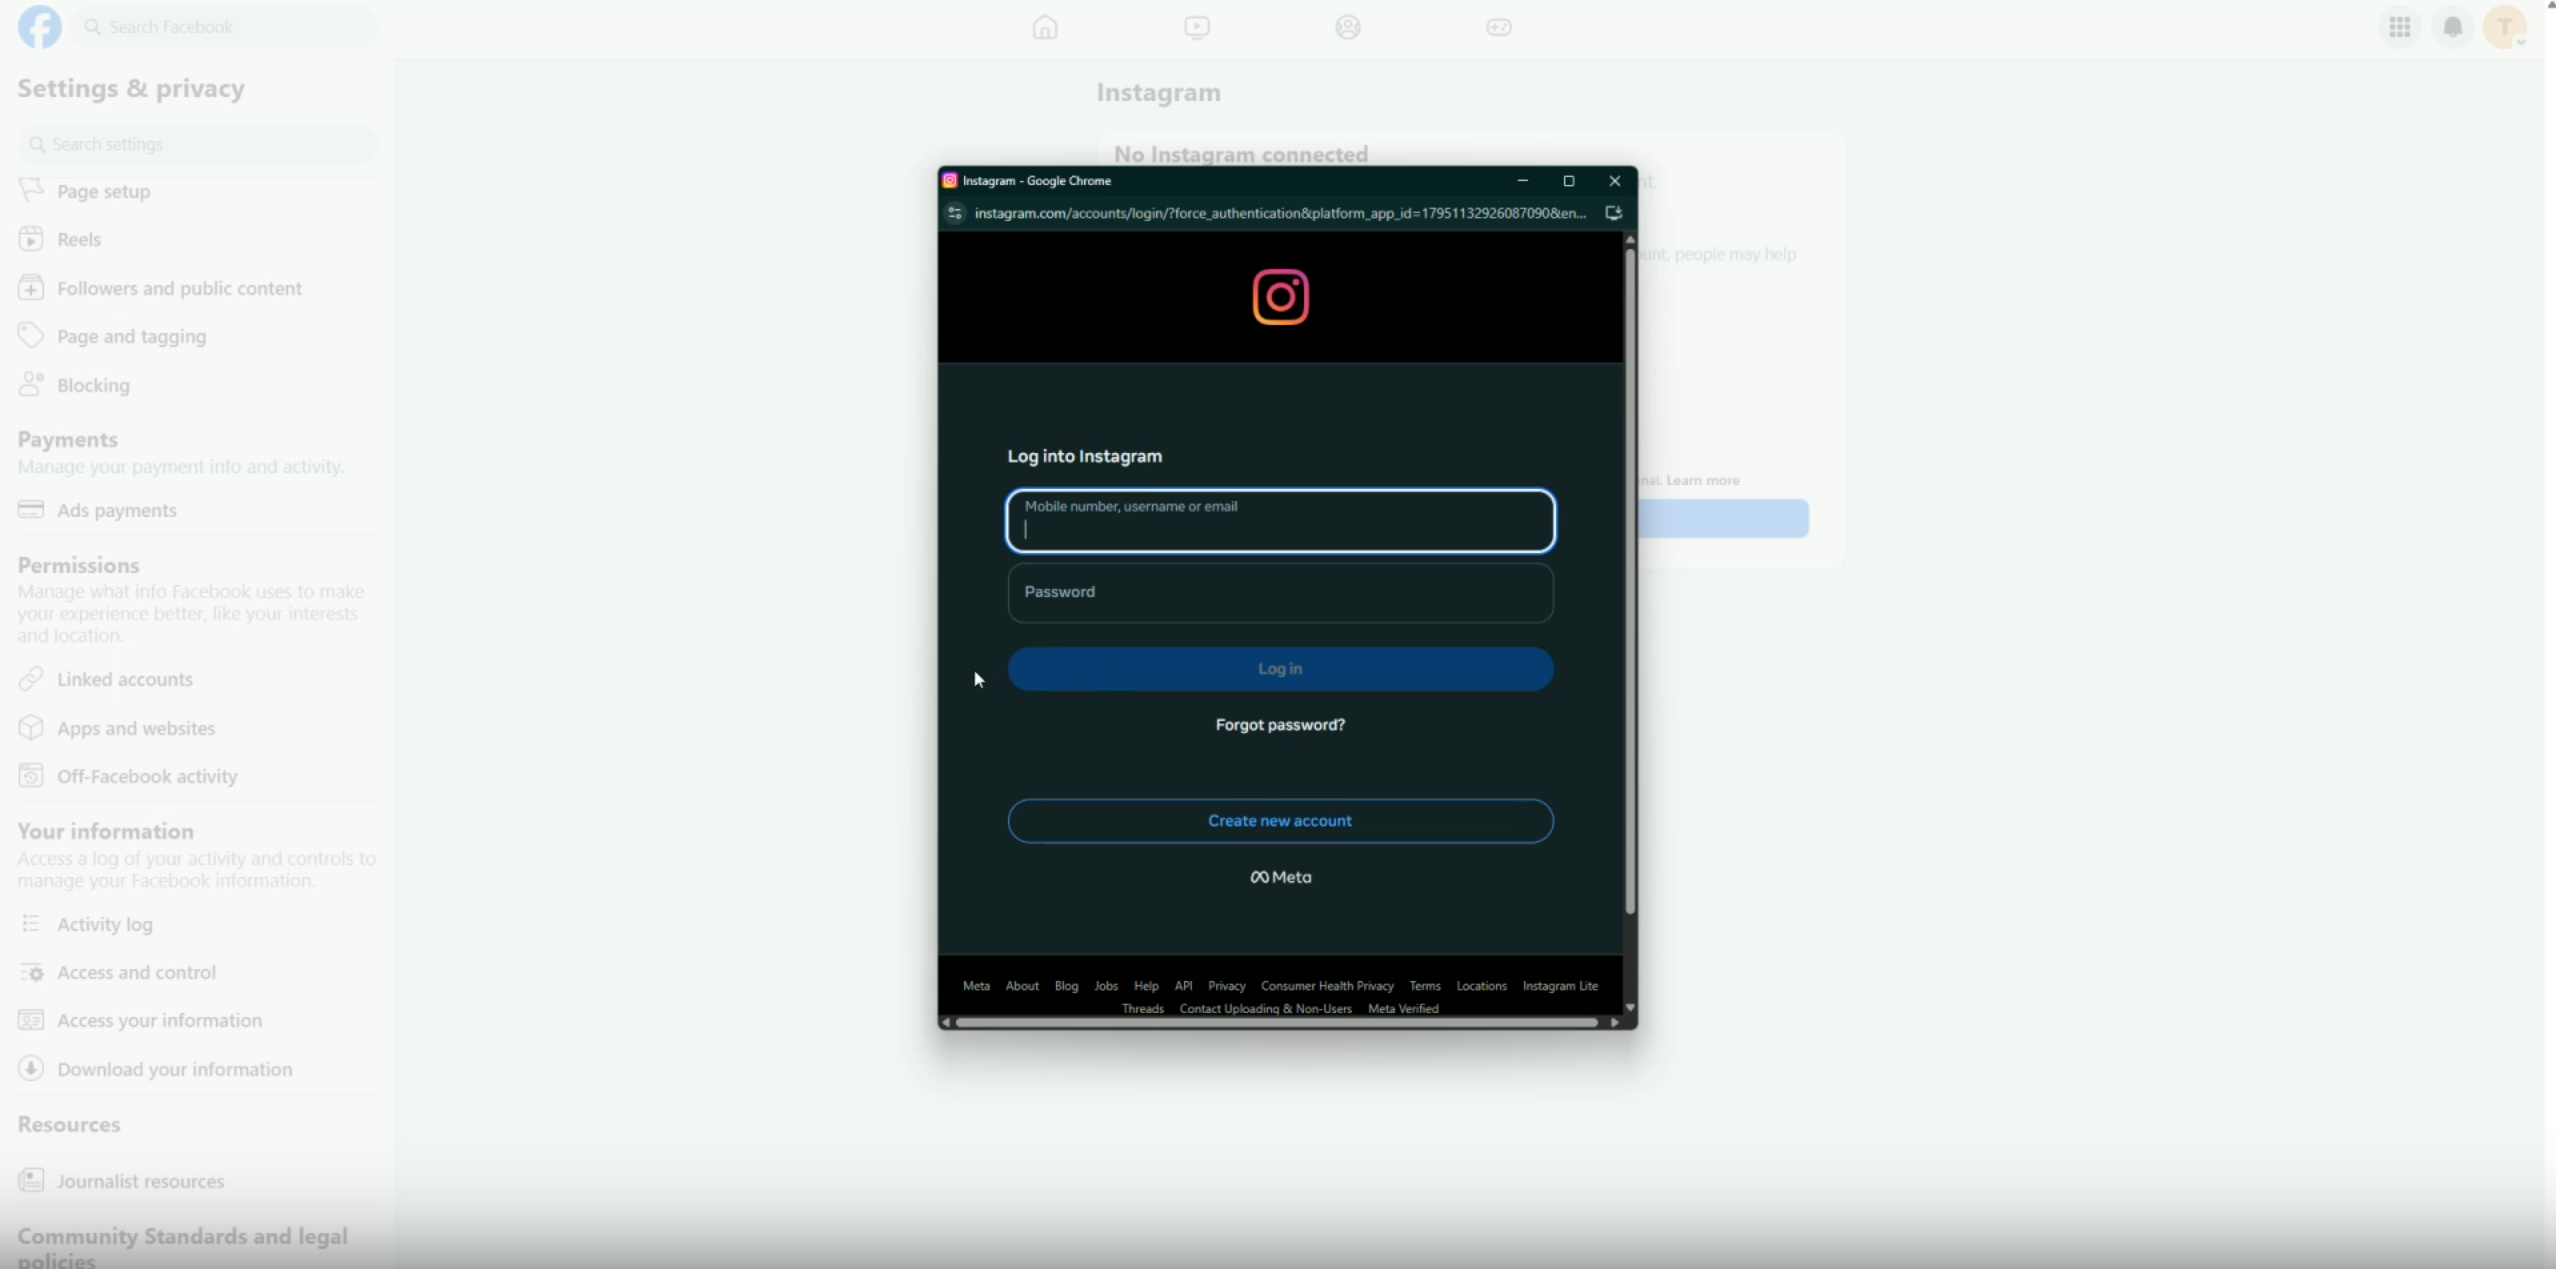Click the Instagram logo in popup

tap(1281, 297)
